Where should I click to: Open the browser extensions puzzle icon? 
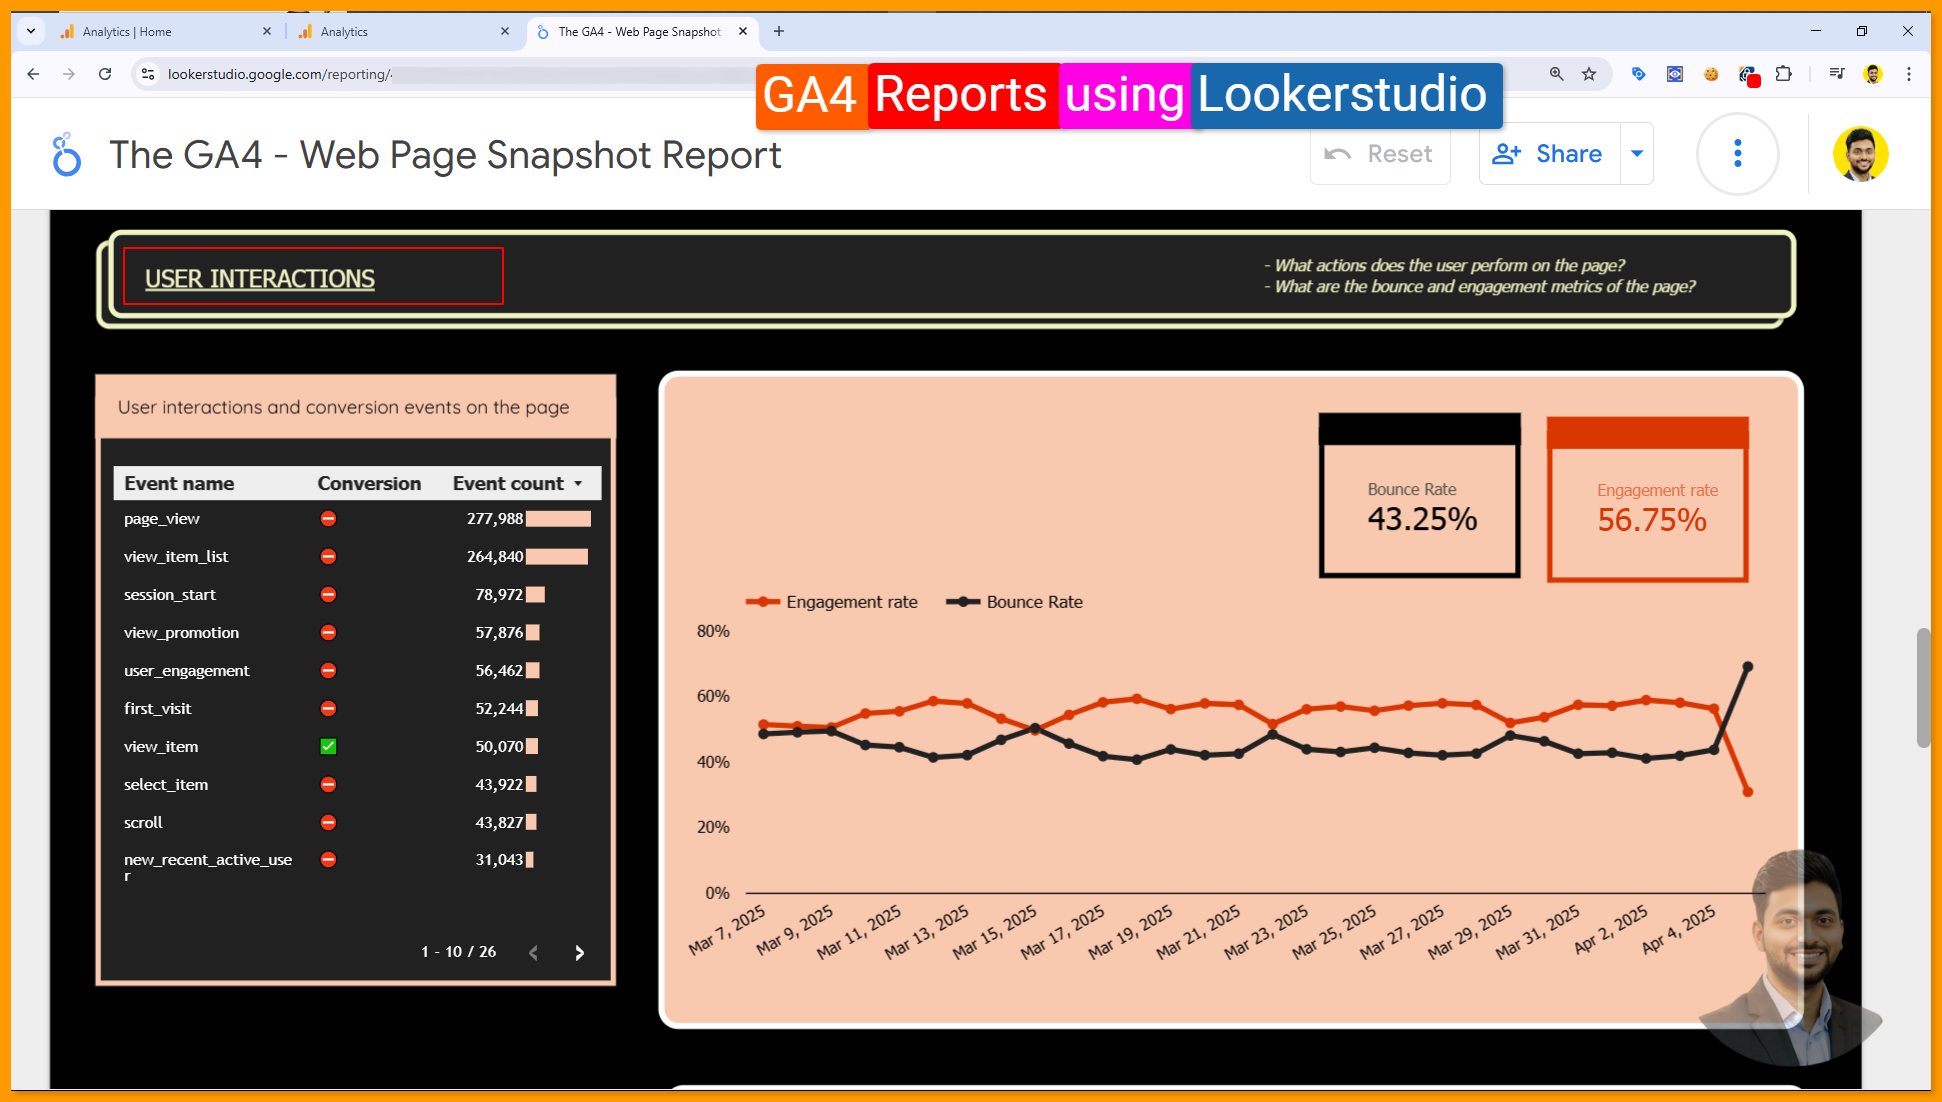[1783, 74]
